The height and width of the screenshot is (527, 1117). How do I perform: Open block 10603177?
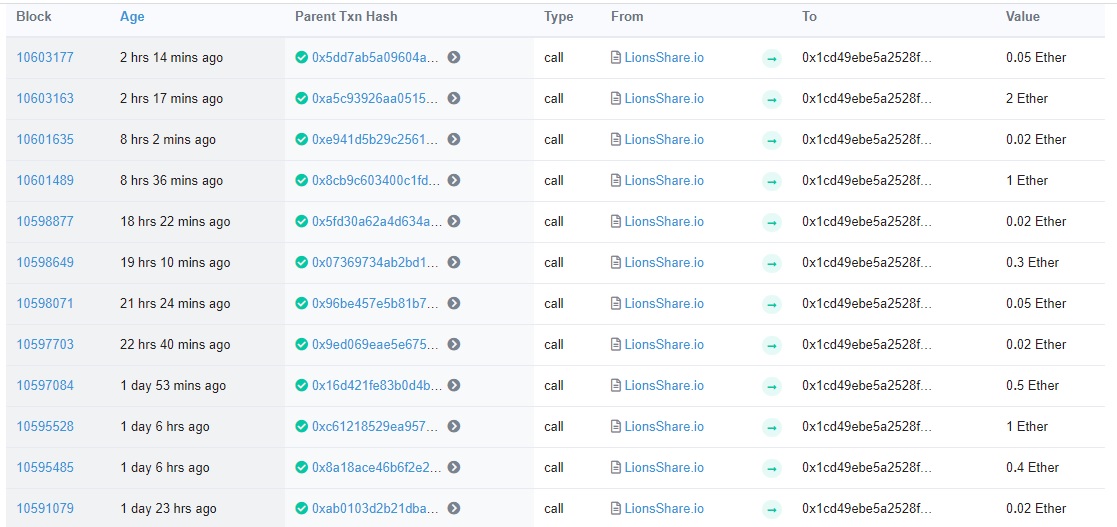45,58
